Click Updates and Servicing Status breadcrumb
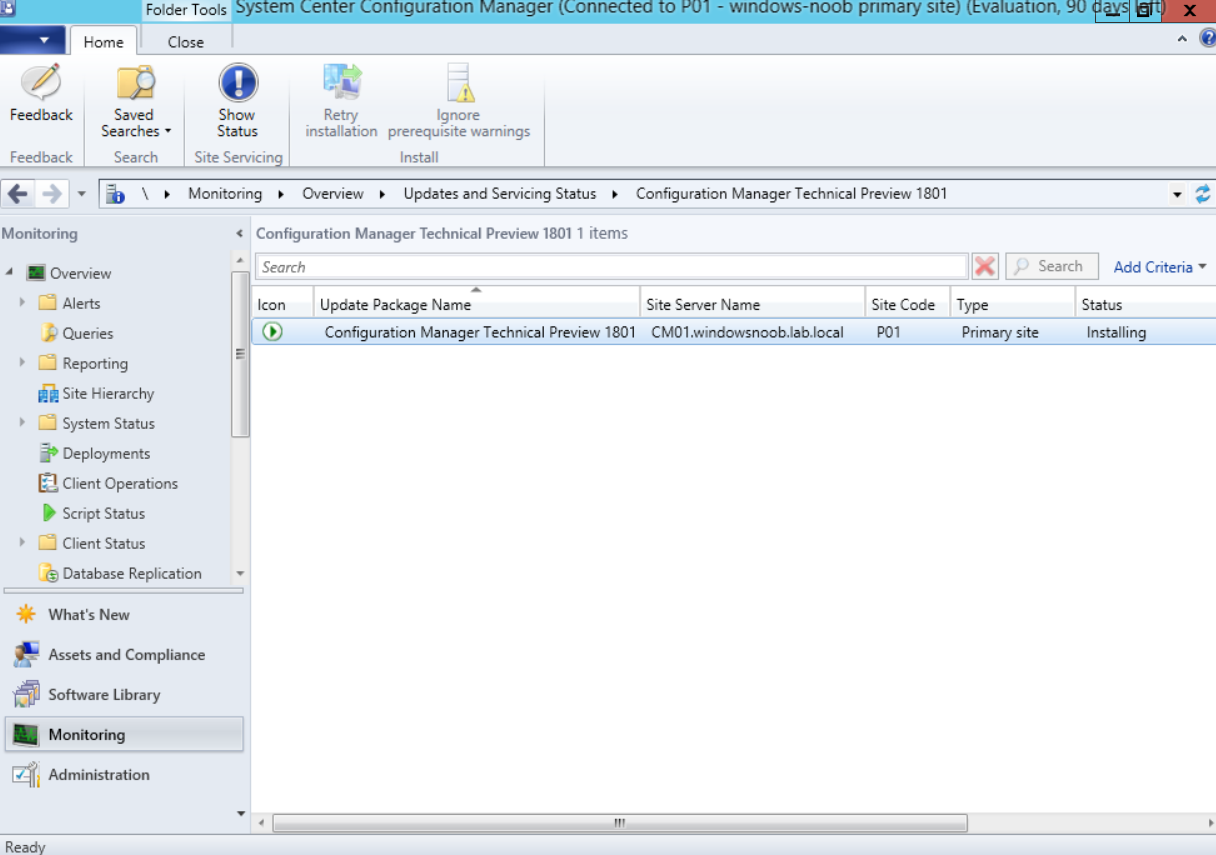 pyautogui.click(x=500, y=194)
